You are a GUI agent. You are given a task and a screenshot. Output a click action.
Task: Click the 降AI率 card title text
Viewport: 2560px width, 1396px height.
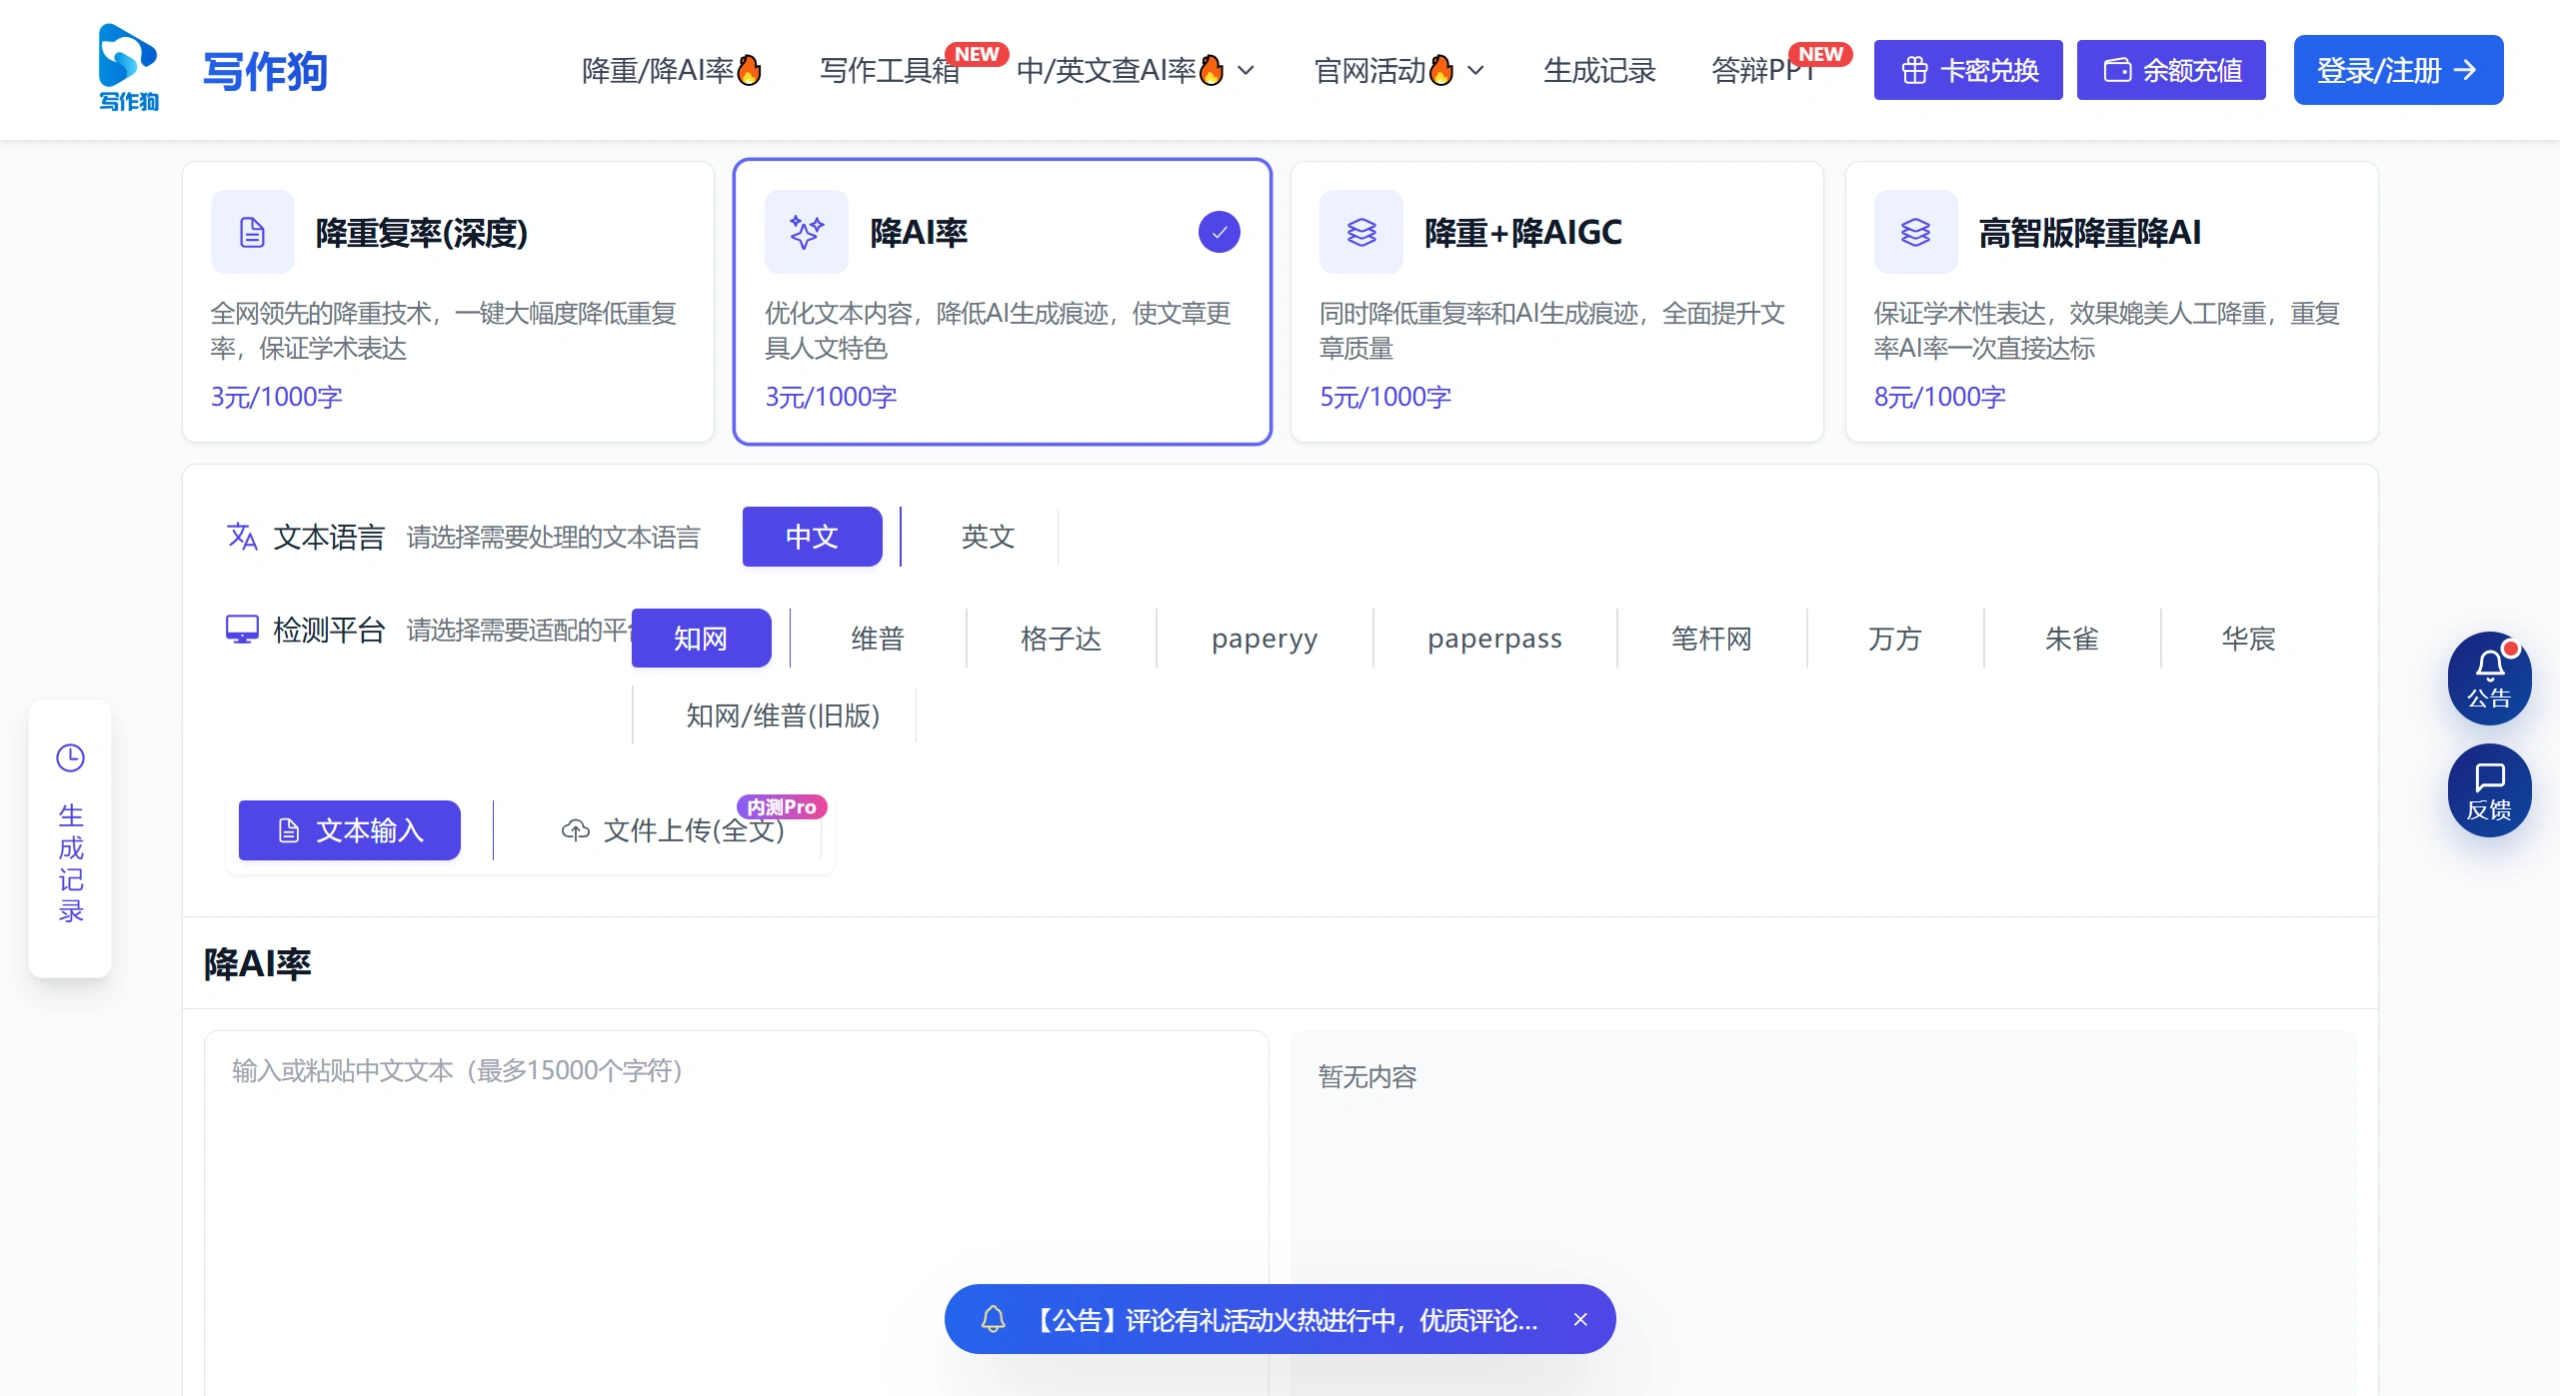coord(919,232)
